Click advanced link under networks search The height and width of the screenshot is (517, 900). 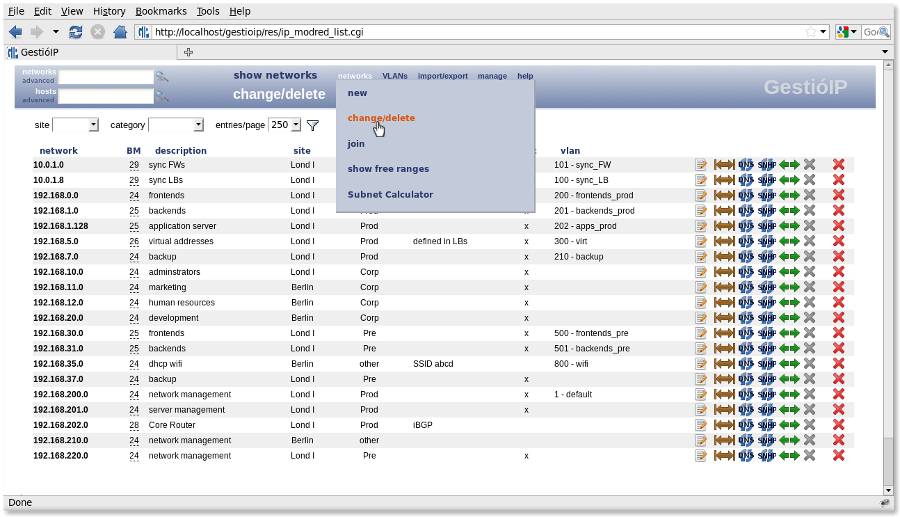coord(39,81)
